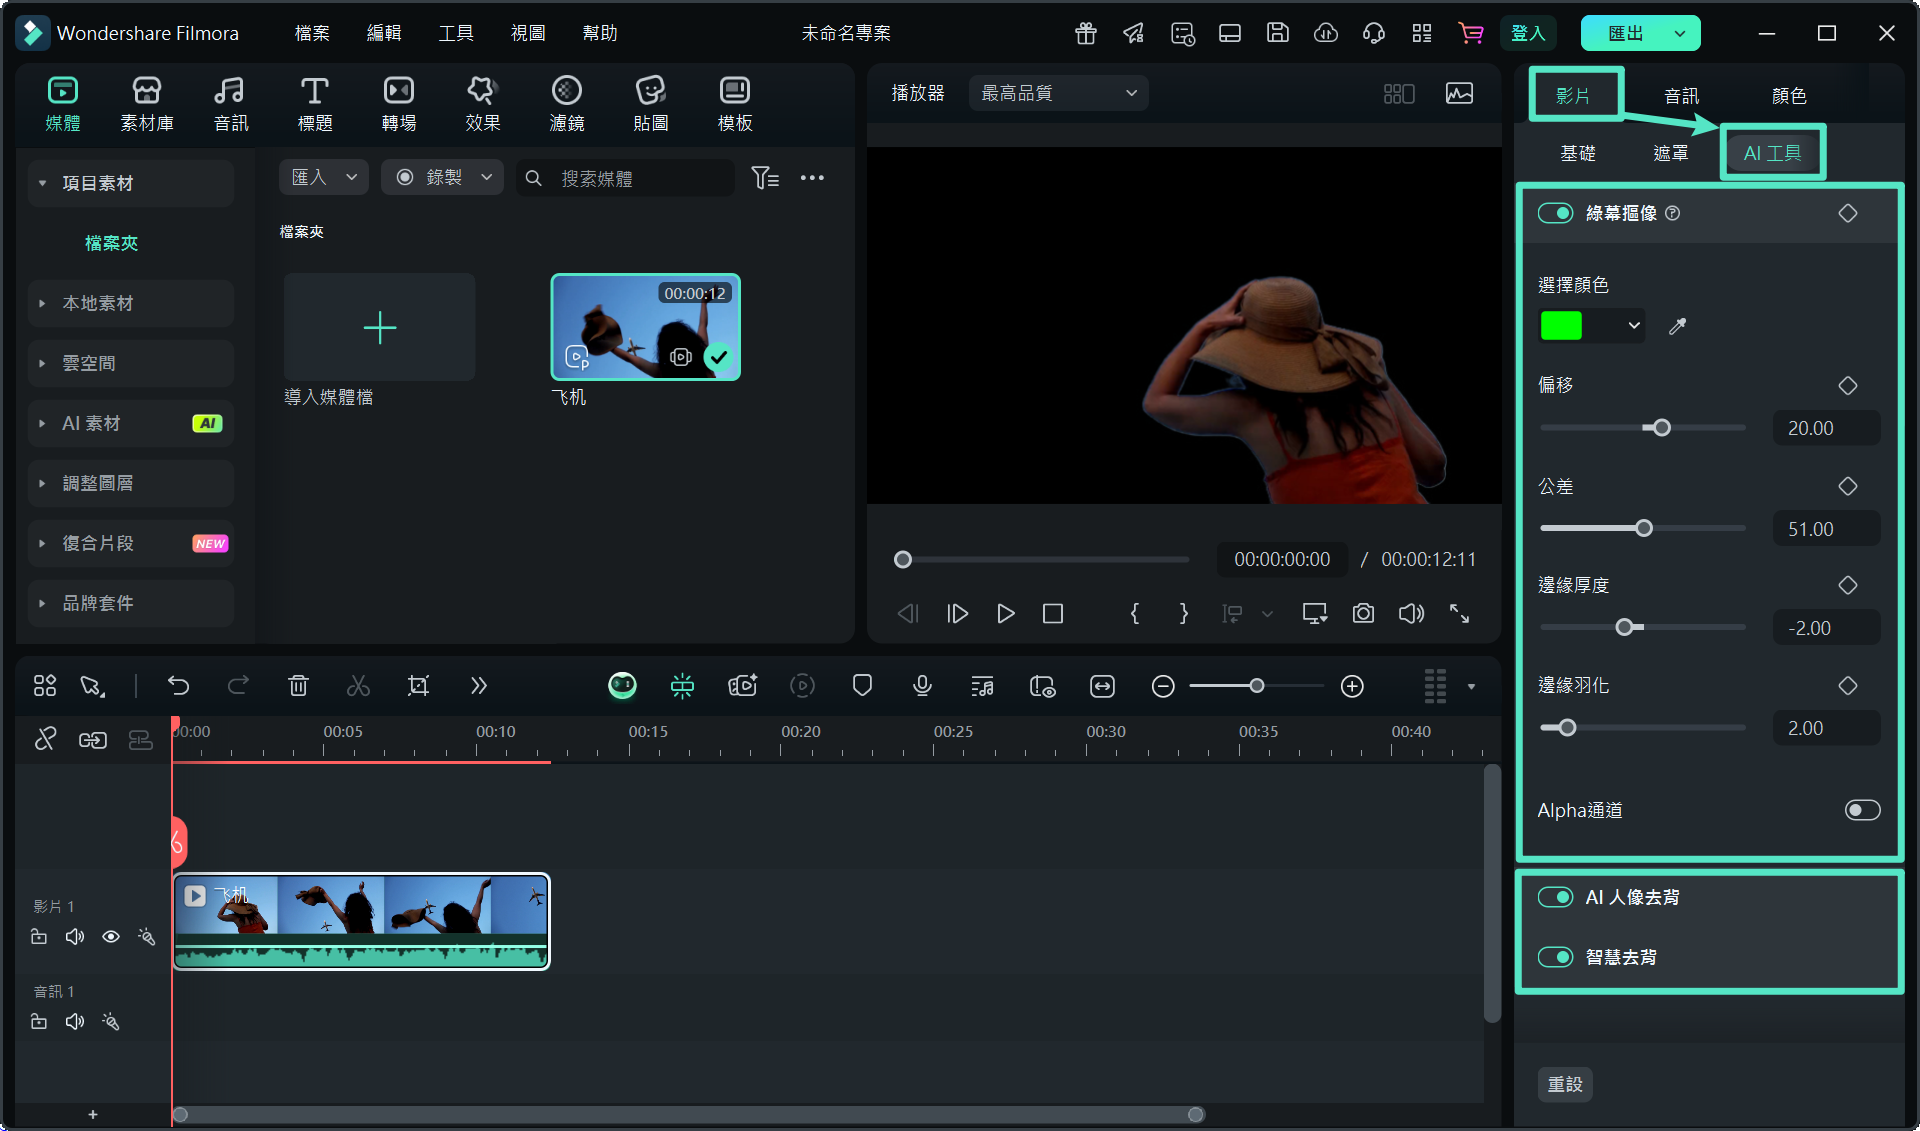Click the 偏移 offset slider handle
The width and height of the screenshot is (1920, 1131).
[x=1661, y=428]
